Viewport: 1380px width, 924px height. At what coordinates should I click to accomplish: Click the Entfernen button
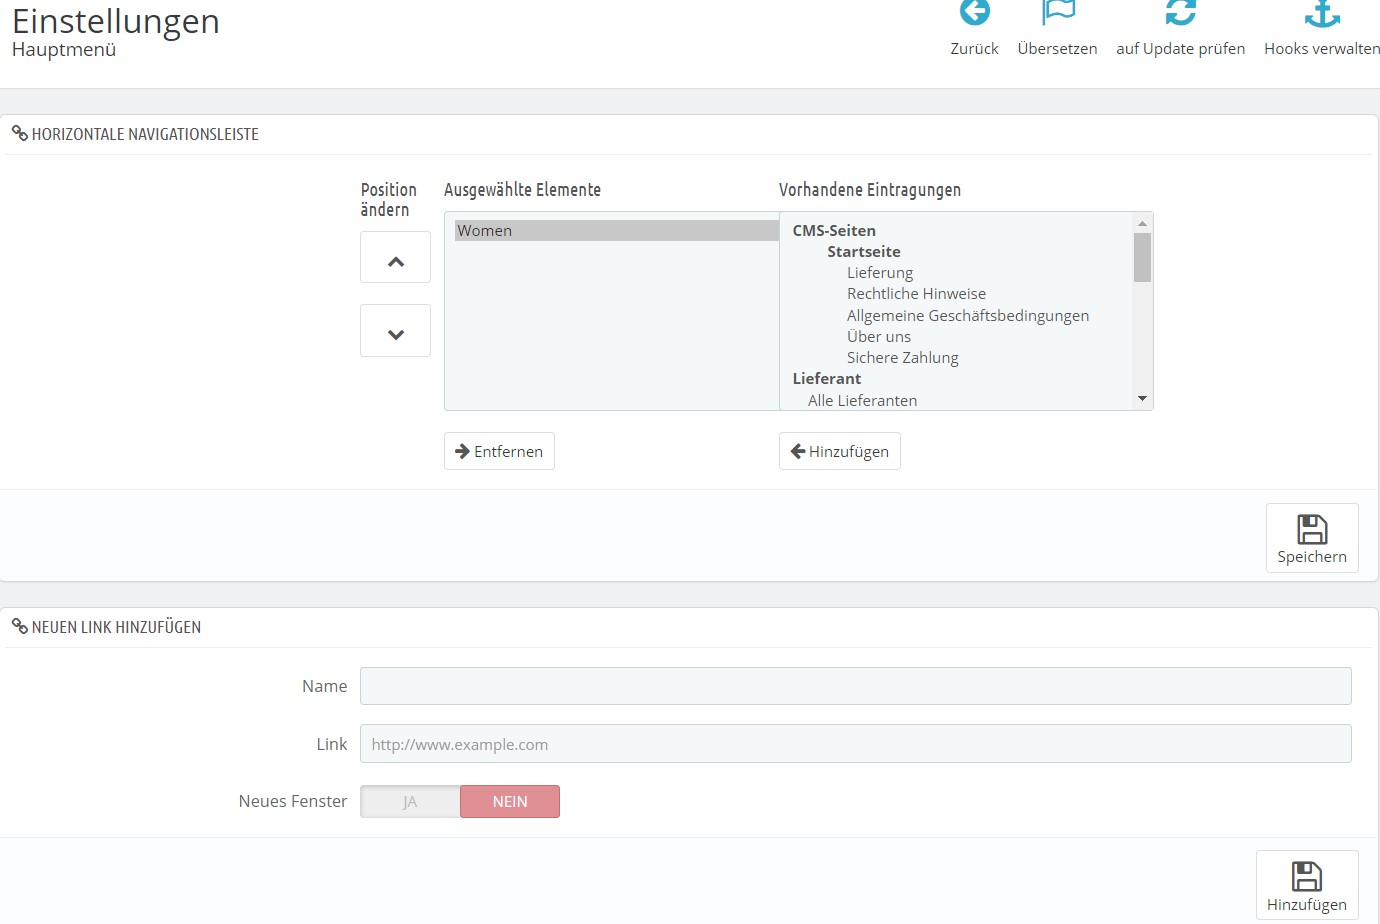[499, 451]
